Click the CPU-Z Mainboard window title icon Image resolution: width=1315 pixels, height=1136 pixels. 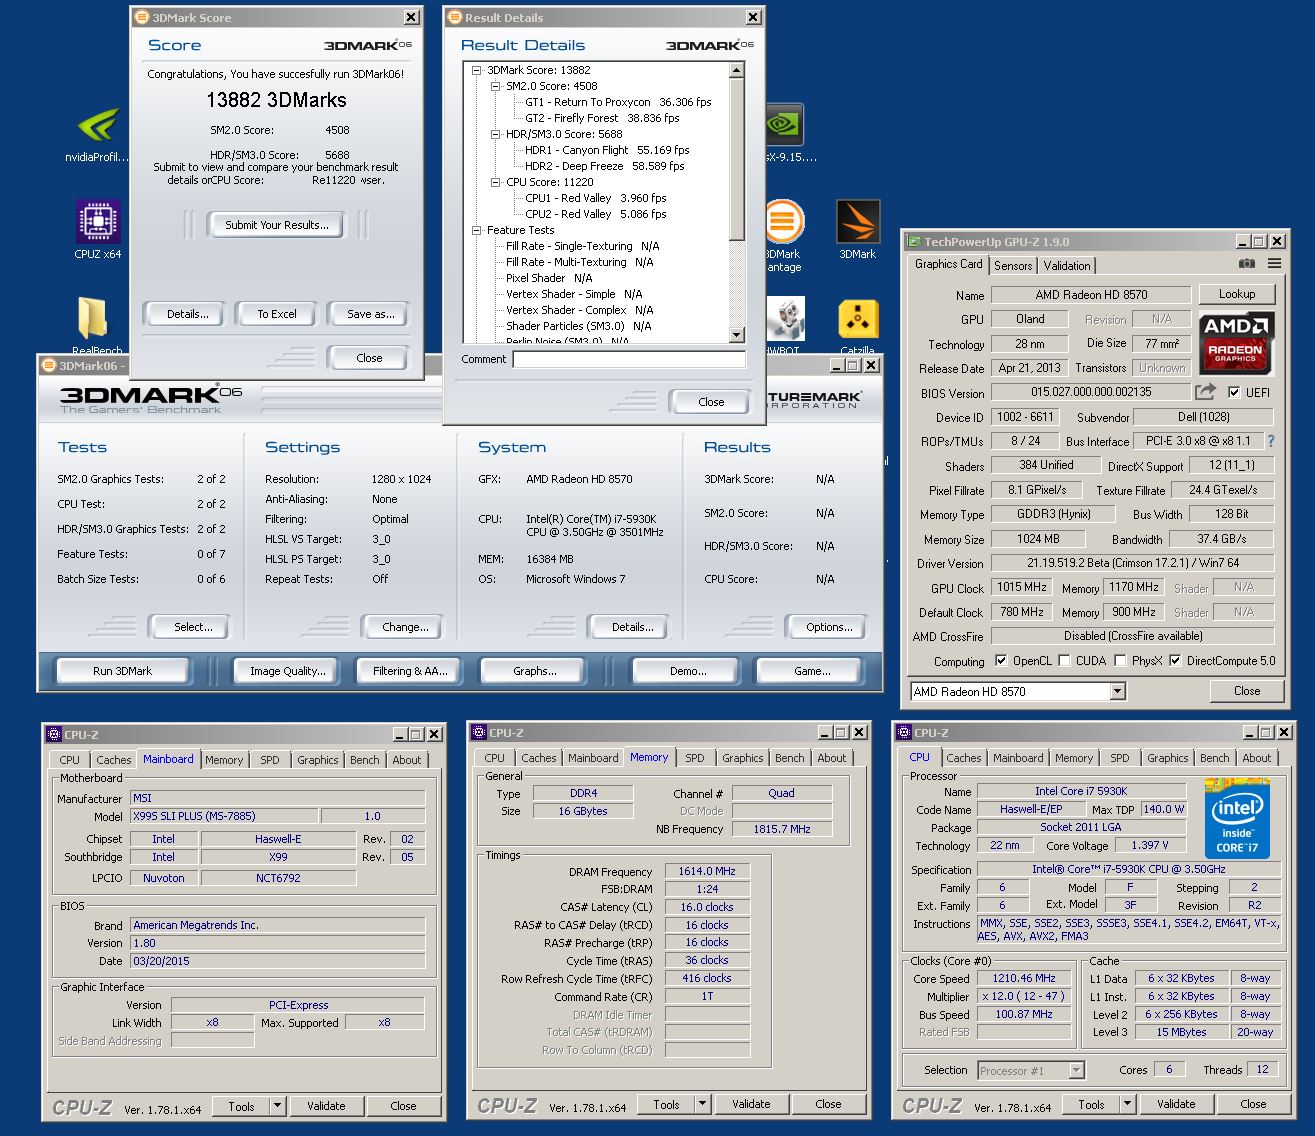[x=54, y=734]
